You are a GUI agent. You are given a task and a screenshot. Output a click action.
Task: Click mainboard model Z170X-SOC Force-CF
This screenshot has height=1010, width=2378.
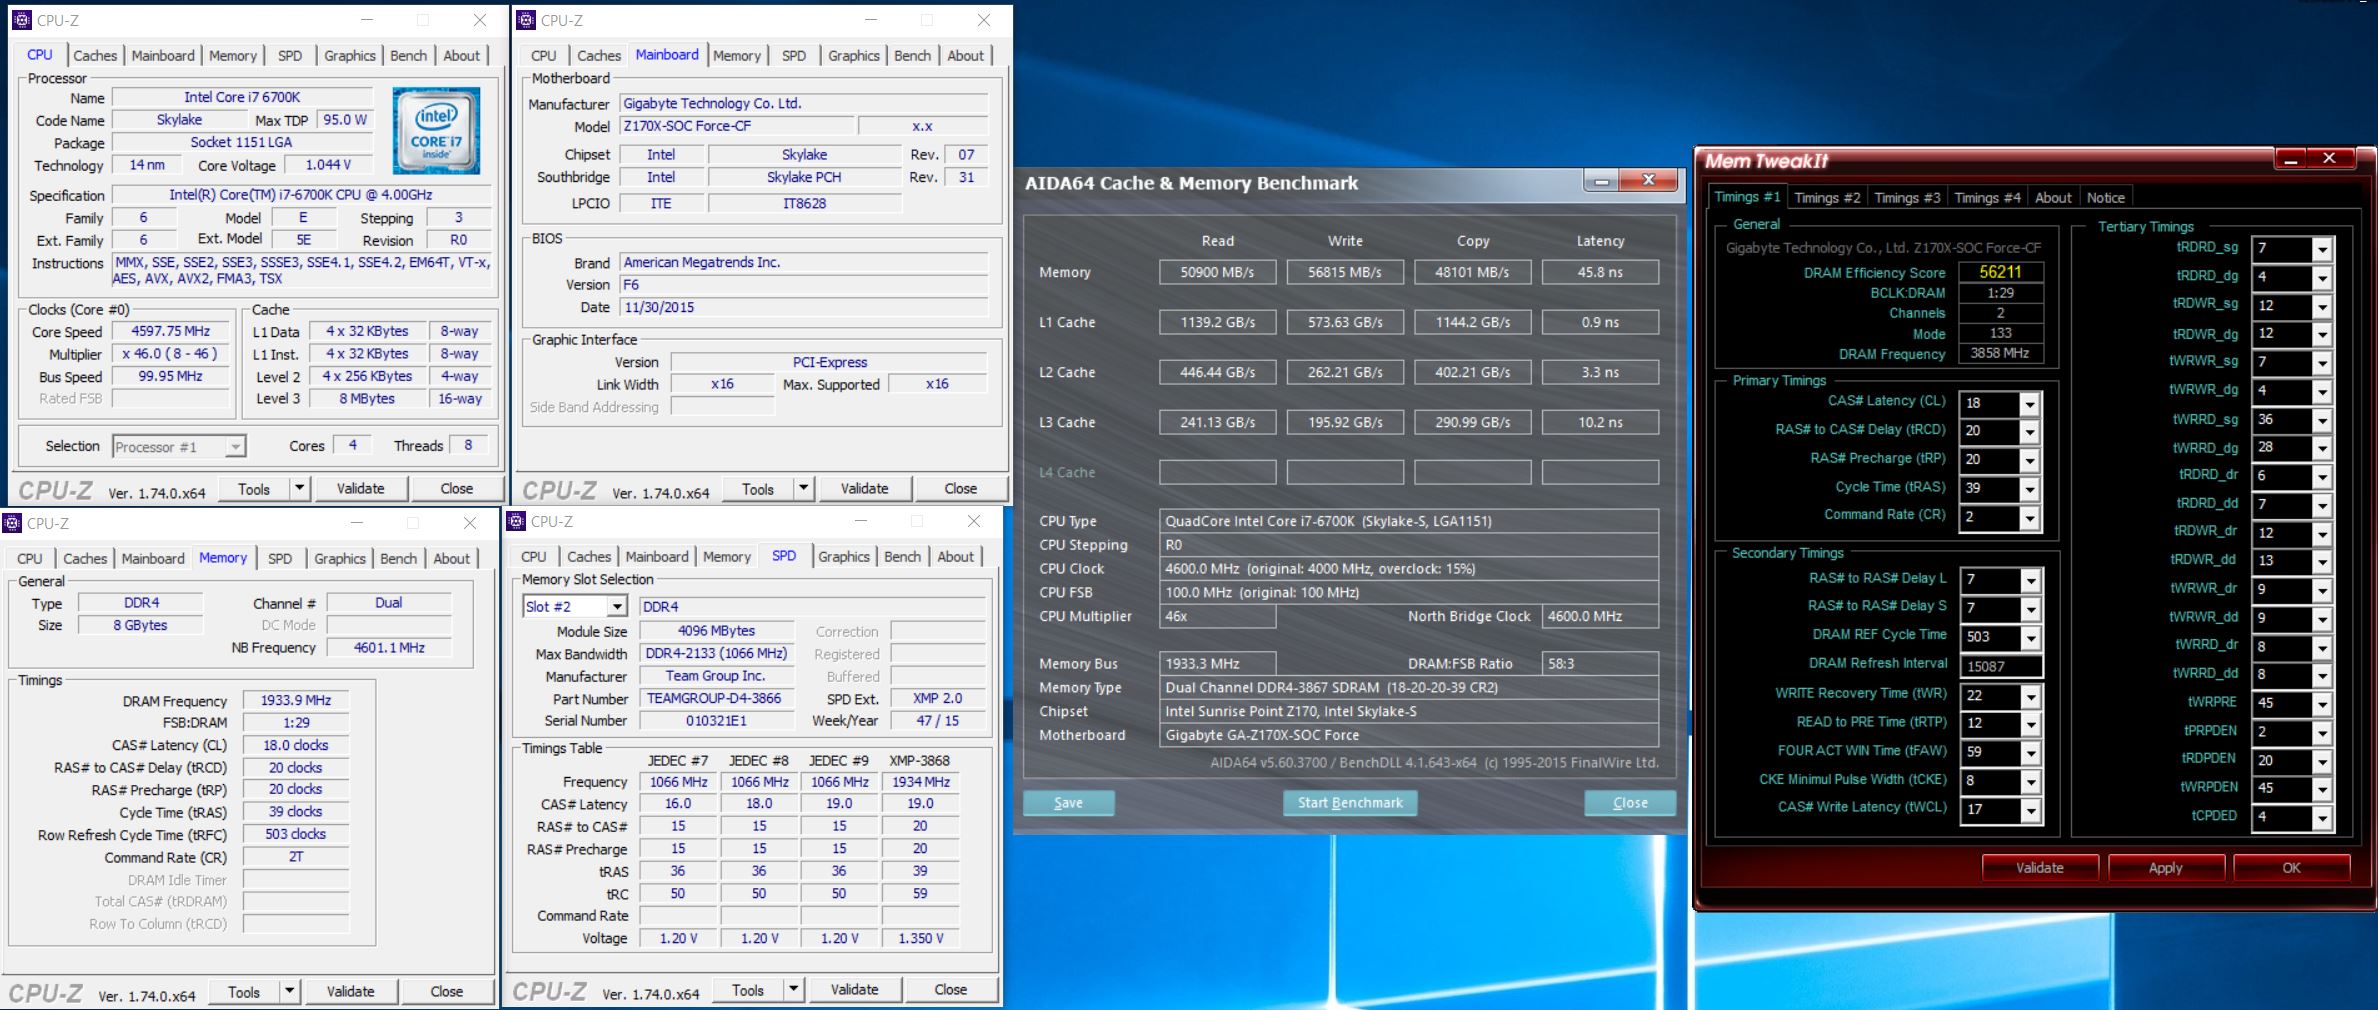[x=737, y=126]
